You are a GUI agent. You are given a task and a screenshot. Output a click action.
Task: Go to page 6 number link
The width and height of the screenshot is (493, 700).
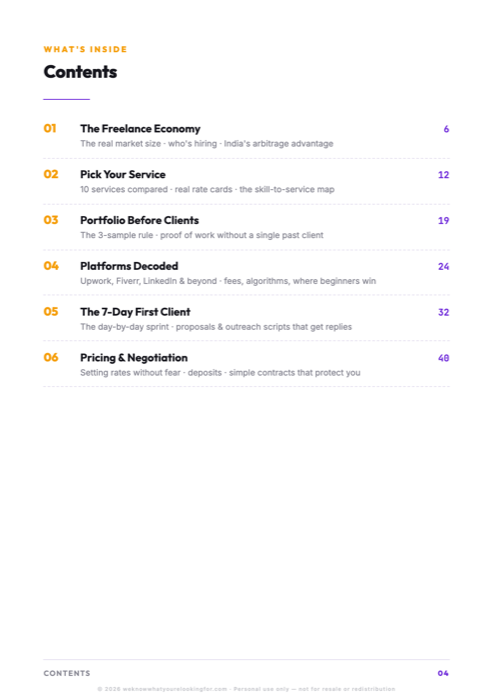click(x=446, y=129)
